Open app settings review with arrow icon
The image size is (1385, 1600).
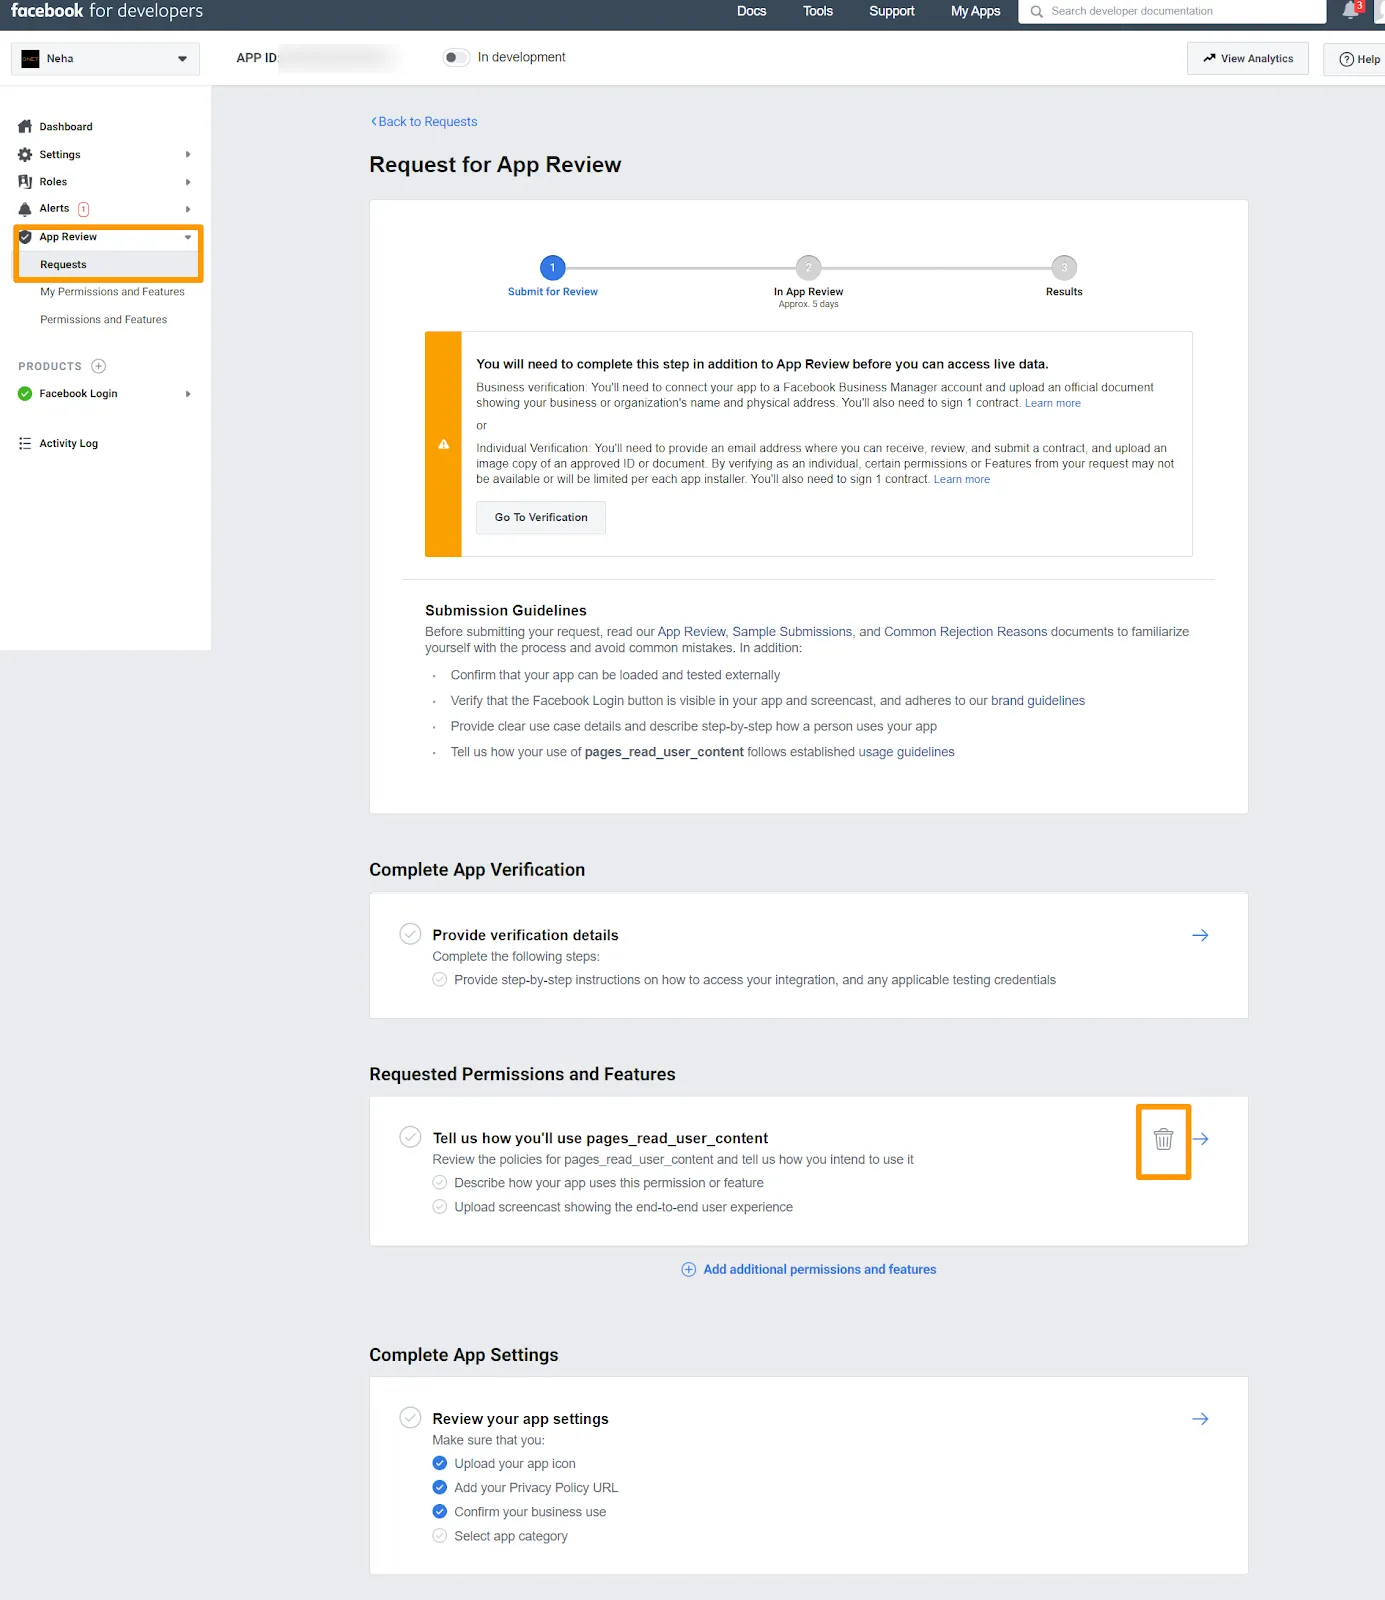pos(1201,1419)
